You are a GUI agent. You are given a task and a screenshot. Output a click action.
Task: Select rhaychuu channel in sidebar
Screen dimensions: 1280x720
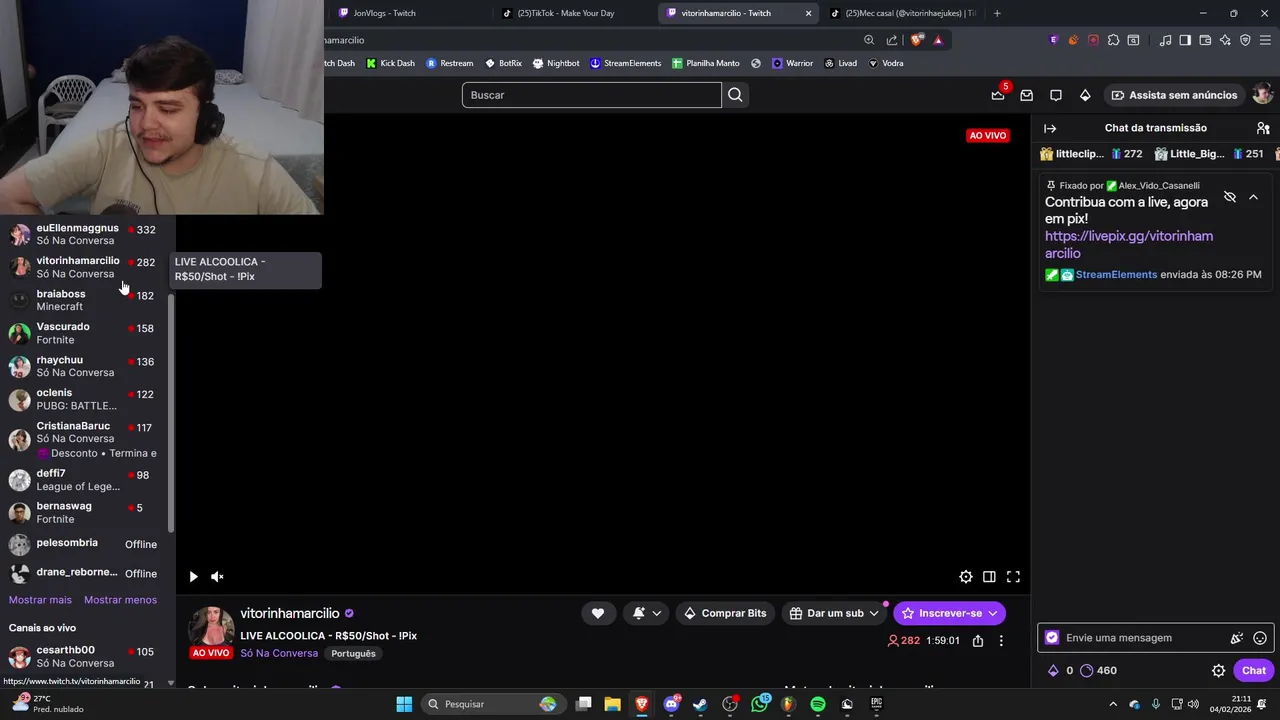coord(86,366)
